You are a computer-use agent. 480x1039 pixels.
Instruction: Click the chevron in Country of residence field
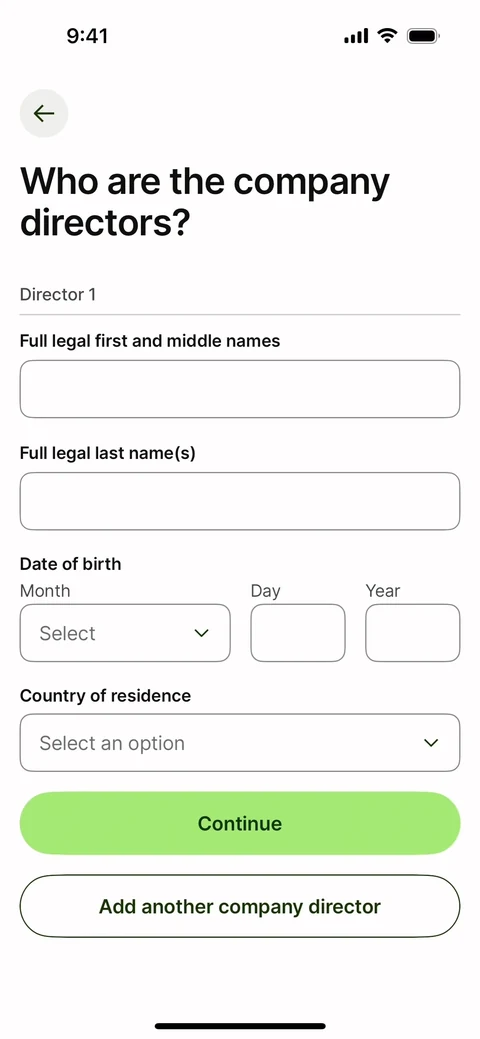pyautogui.click(x=431, y=743)
